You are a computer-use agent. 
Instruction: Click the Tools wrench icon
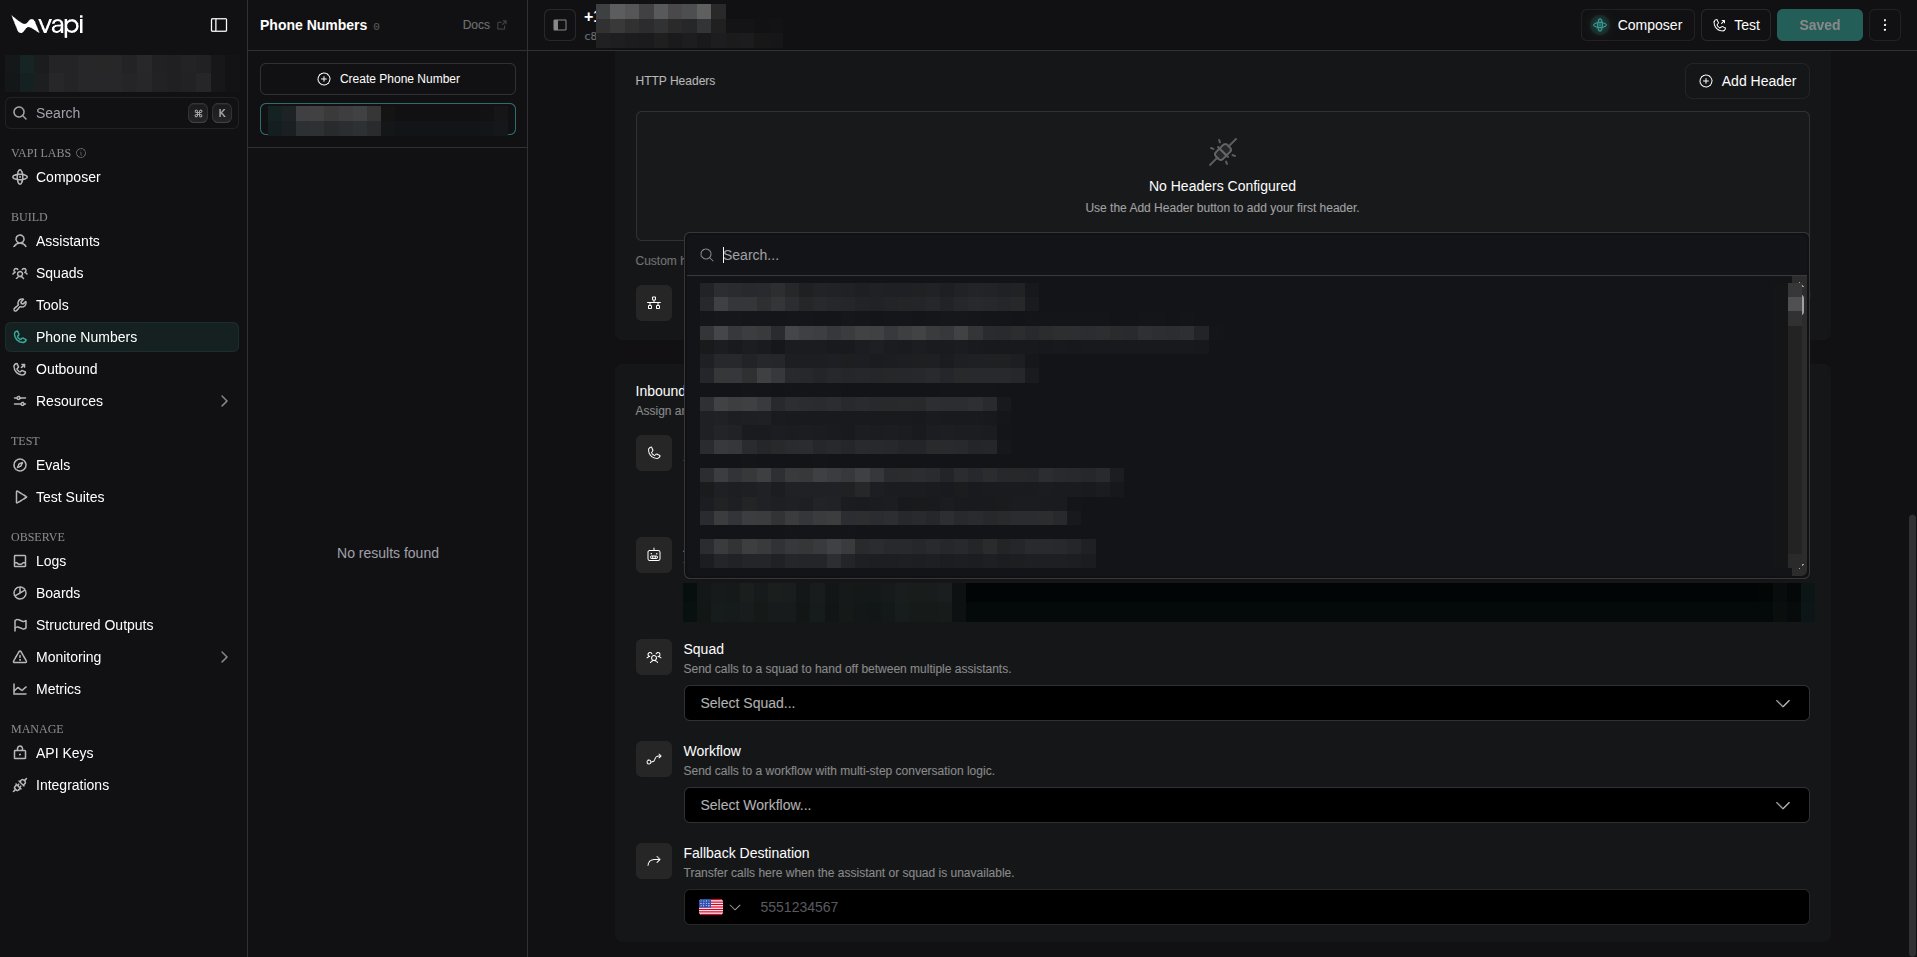coord(20,305)
